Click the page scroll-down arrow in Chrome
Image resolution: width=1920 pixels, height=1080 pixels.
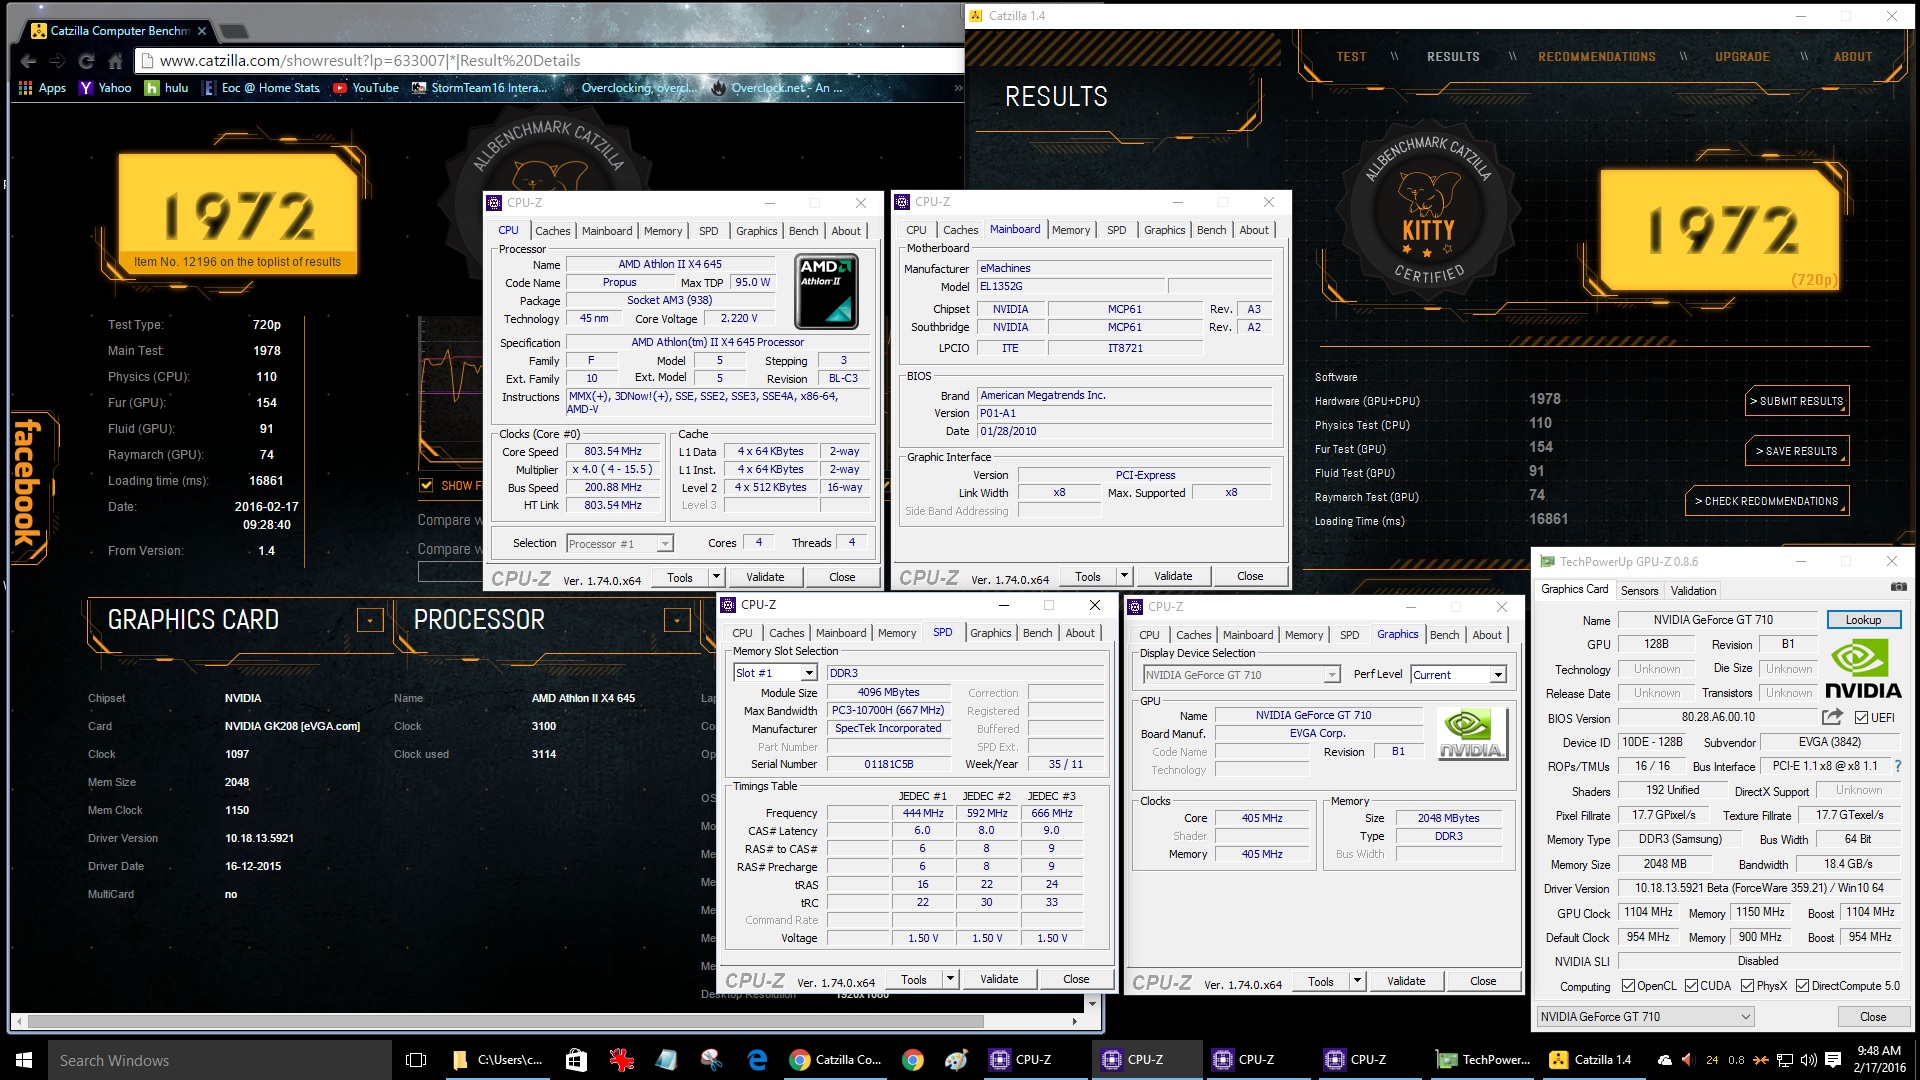point(1092,1003)
